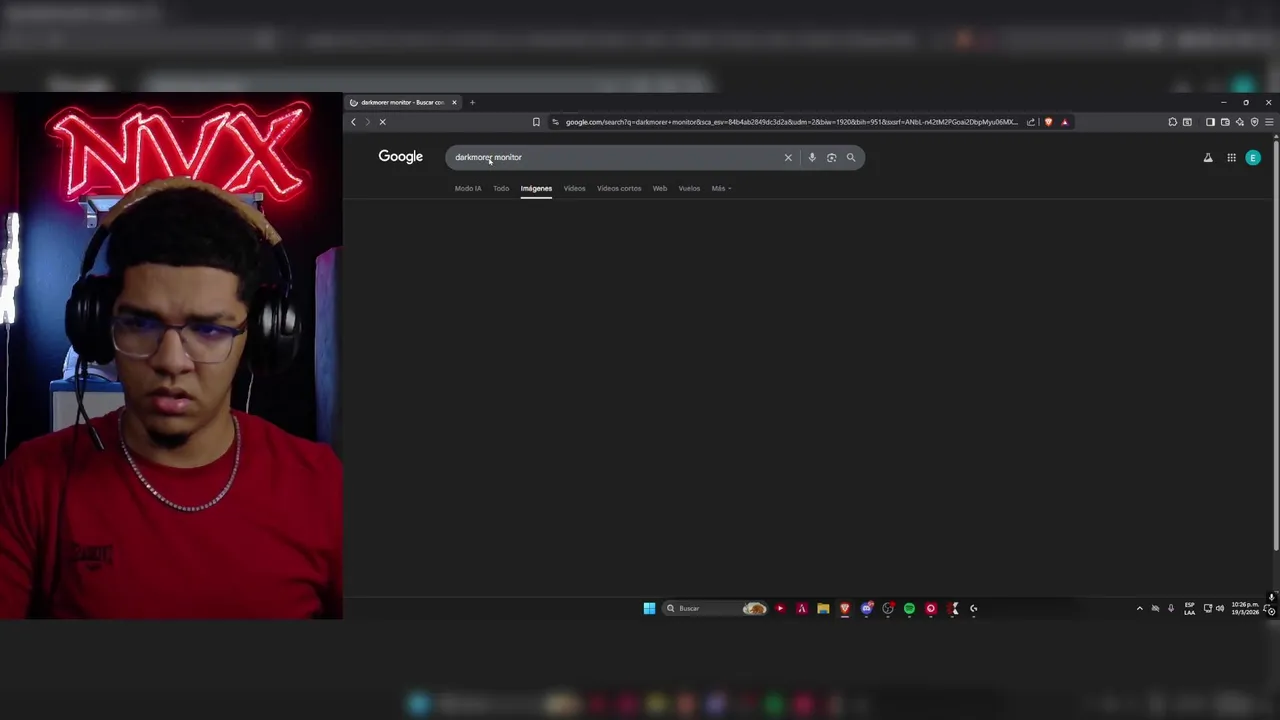Open the red play-button app in taskbar
This screenshot has width=1280, height=720.
pos(780,608)
